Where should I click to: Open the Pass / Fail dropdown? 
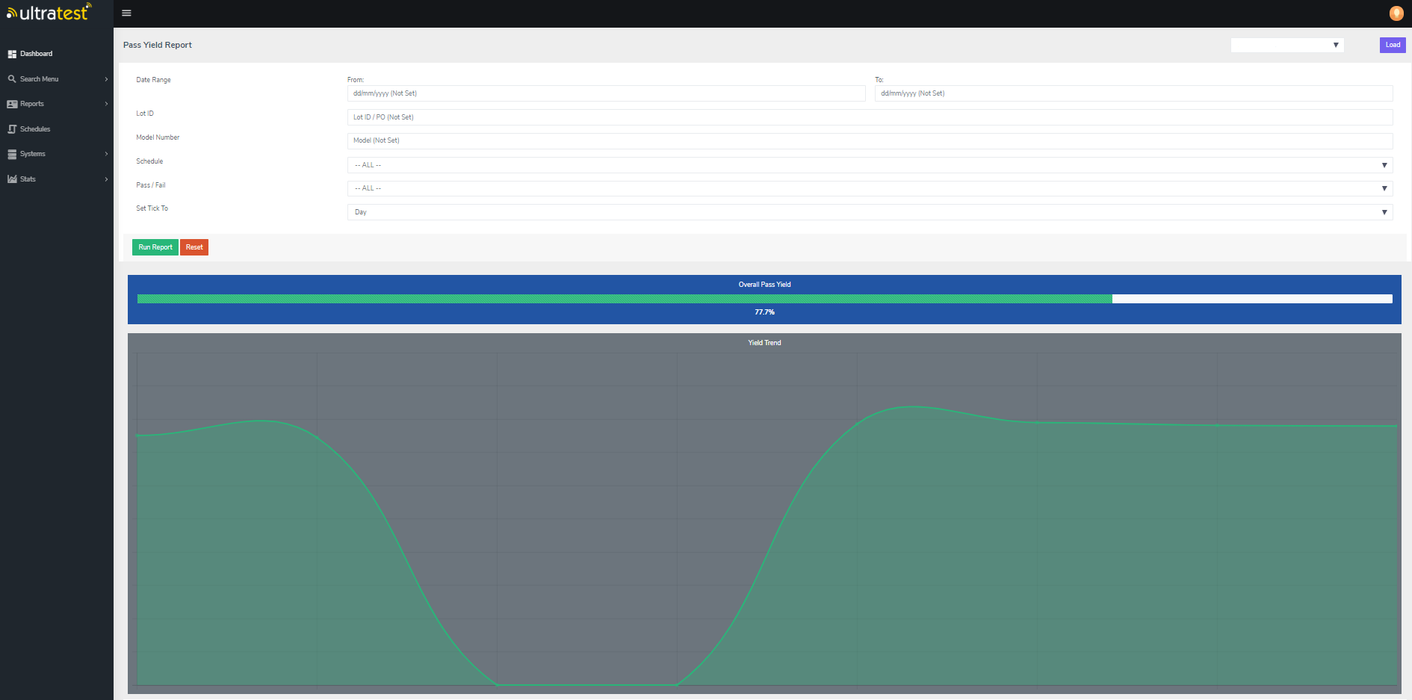tap(869, 188)
